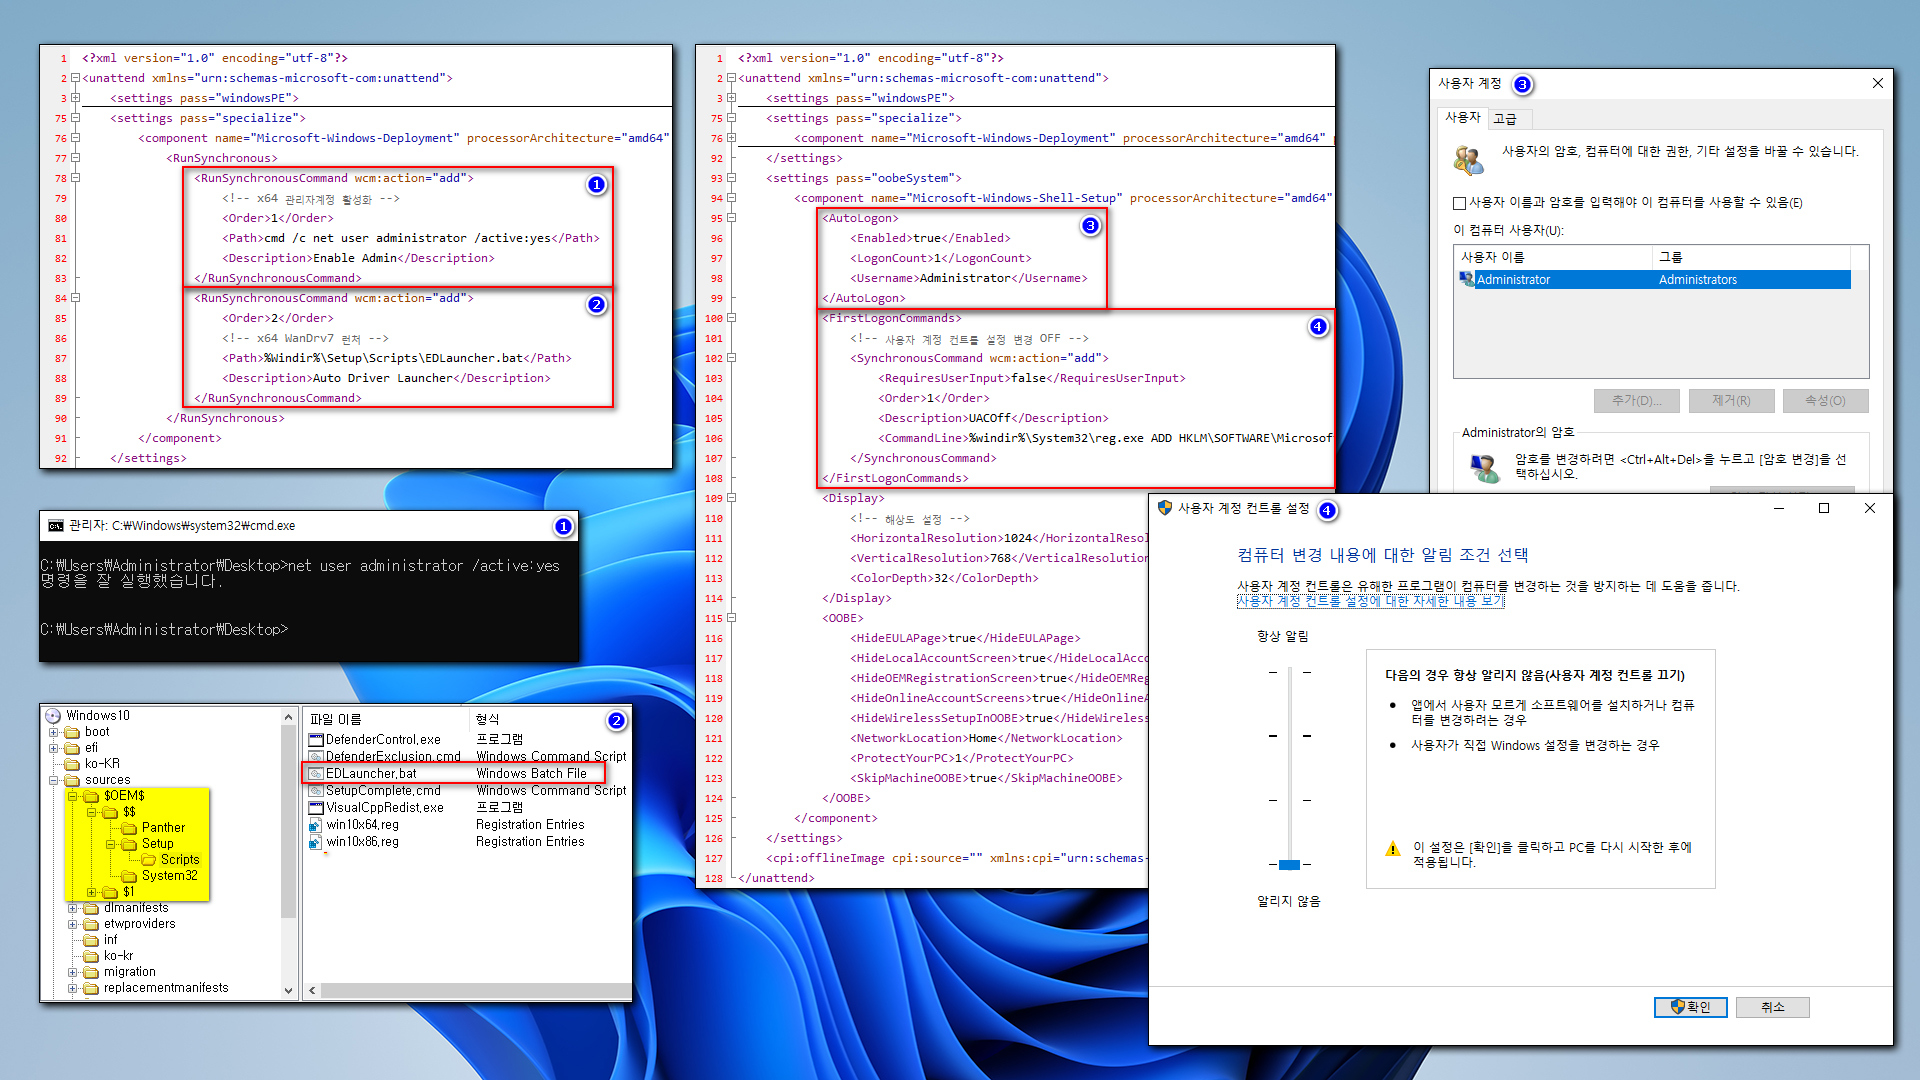Expand the fold marker at line 3 in the left XML

pos(75,98)
